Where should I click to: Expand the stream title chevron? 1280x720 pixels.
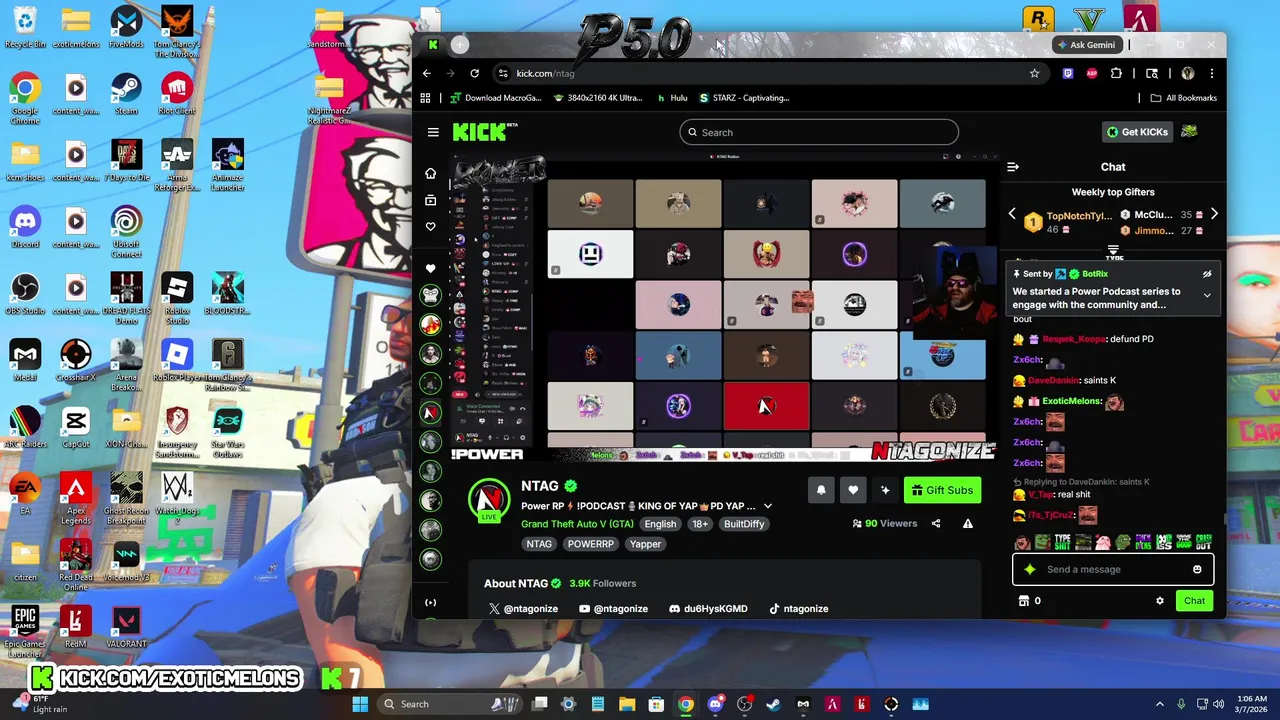[767, 506]
